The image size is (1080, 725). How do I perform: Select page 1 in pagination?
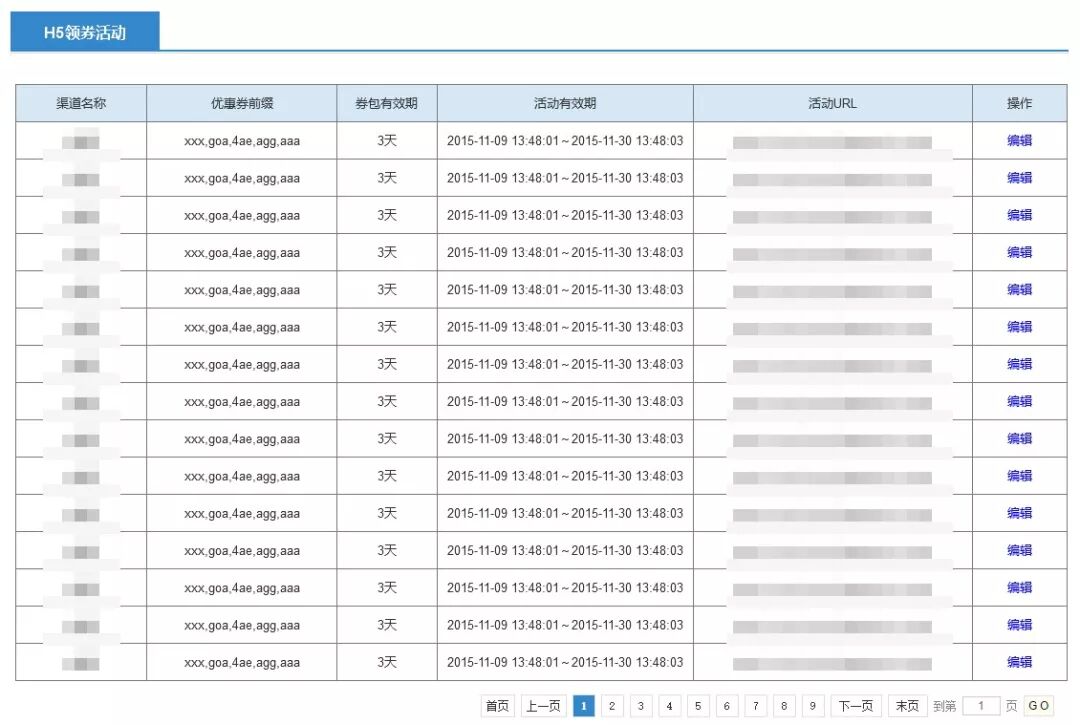coord(583,706)
